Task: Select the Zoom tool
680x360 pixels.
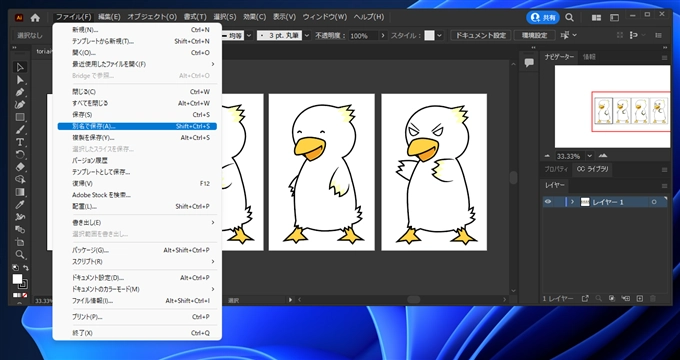Action: 20,255
